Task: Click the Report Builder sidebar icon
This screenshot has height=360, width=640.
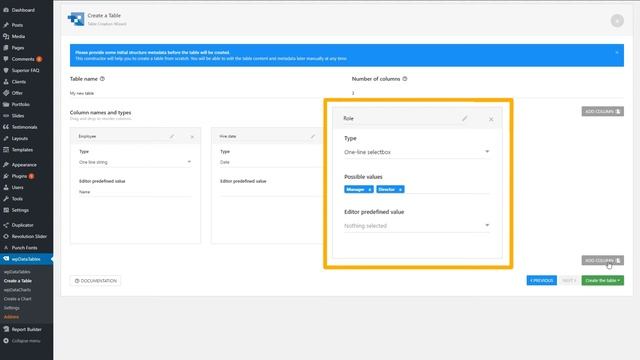Action: pyautogui.click(x=6, y=329)
